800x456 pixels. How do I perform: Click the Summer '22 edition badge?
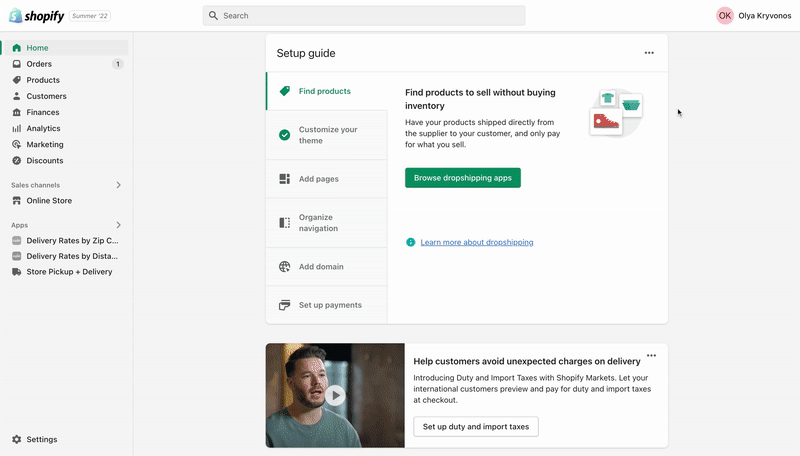coord(90,16)
